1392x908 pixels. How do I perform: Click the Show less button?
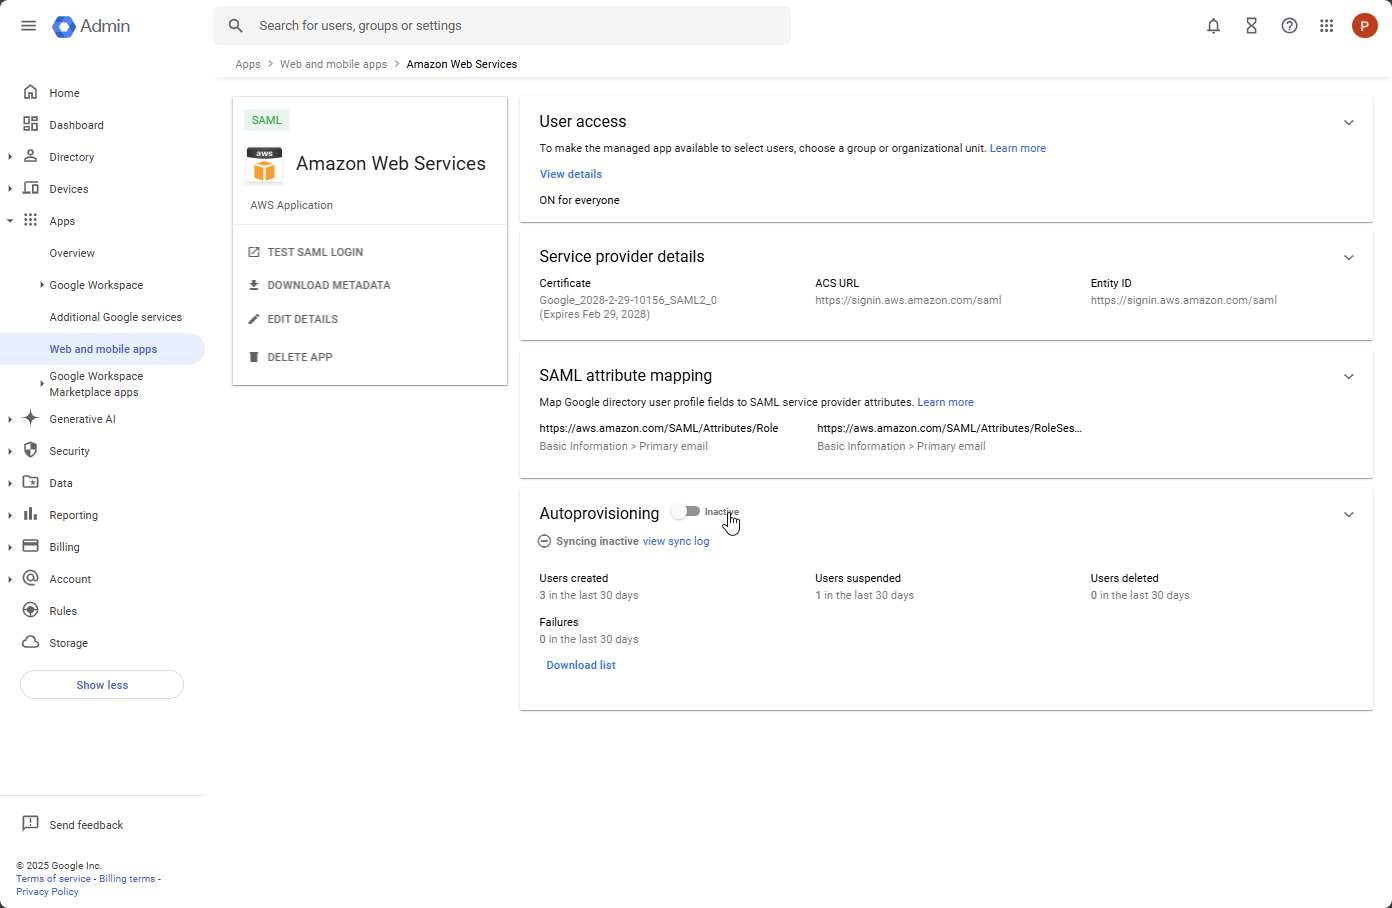tap(102, 685)
